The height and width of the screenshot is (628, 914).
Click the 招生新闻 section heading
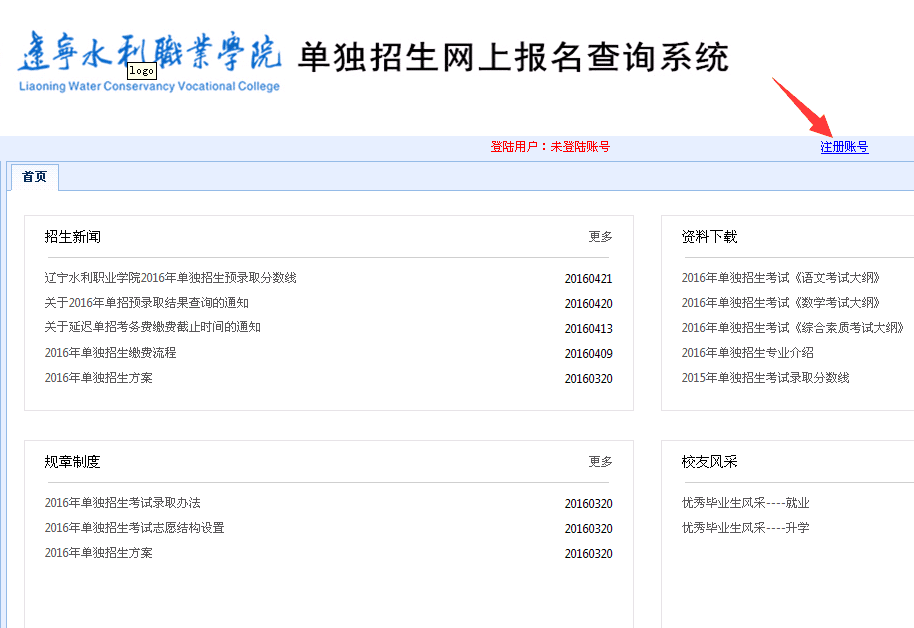click(73, 237)
